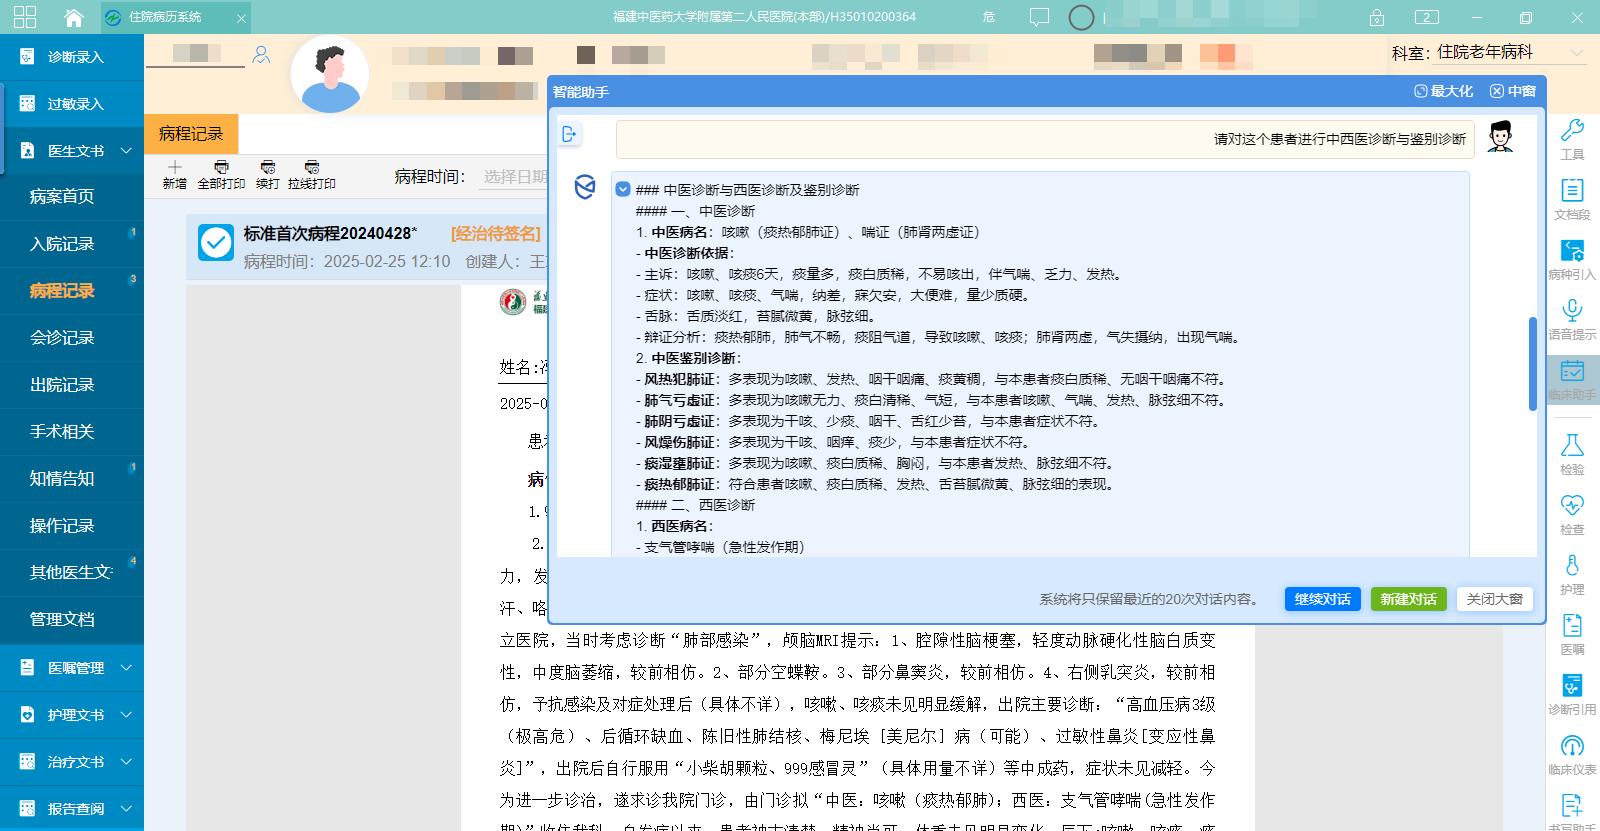This screenshot has width=1600, height=831.
Task: Open the 诊断引用 icon in right sidebar
Action: point(1572,686)
